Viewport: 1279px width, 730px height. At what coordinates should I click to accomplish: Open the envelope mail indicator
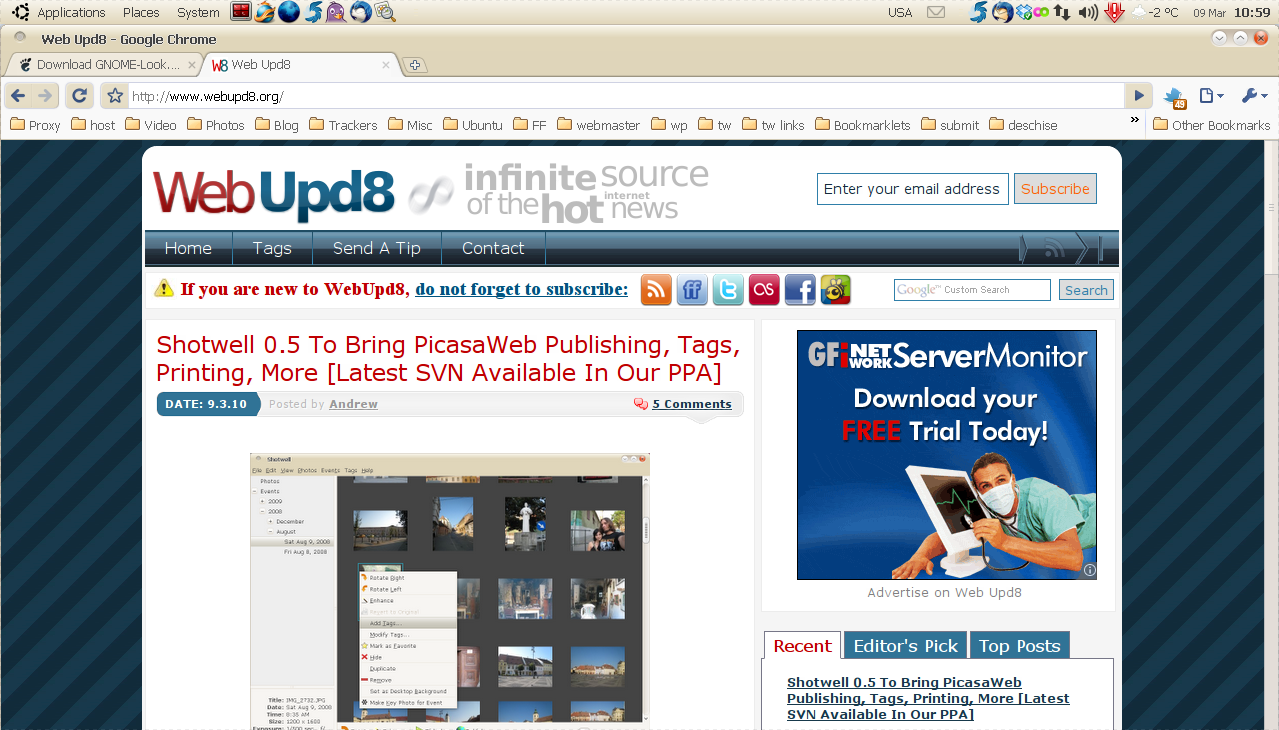(x=936, y=12)
